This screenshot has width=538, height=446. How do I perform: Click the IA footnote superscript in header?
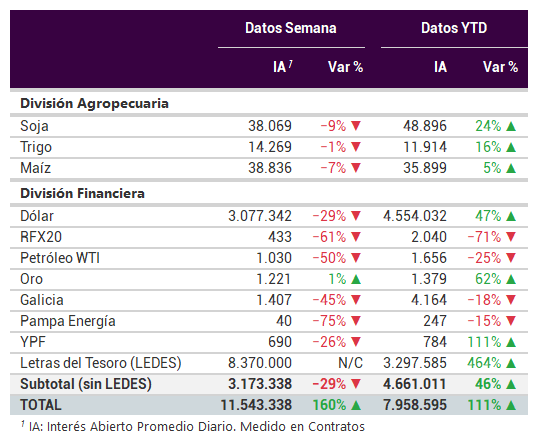pos(290,63)
